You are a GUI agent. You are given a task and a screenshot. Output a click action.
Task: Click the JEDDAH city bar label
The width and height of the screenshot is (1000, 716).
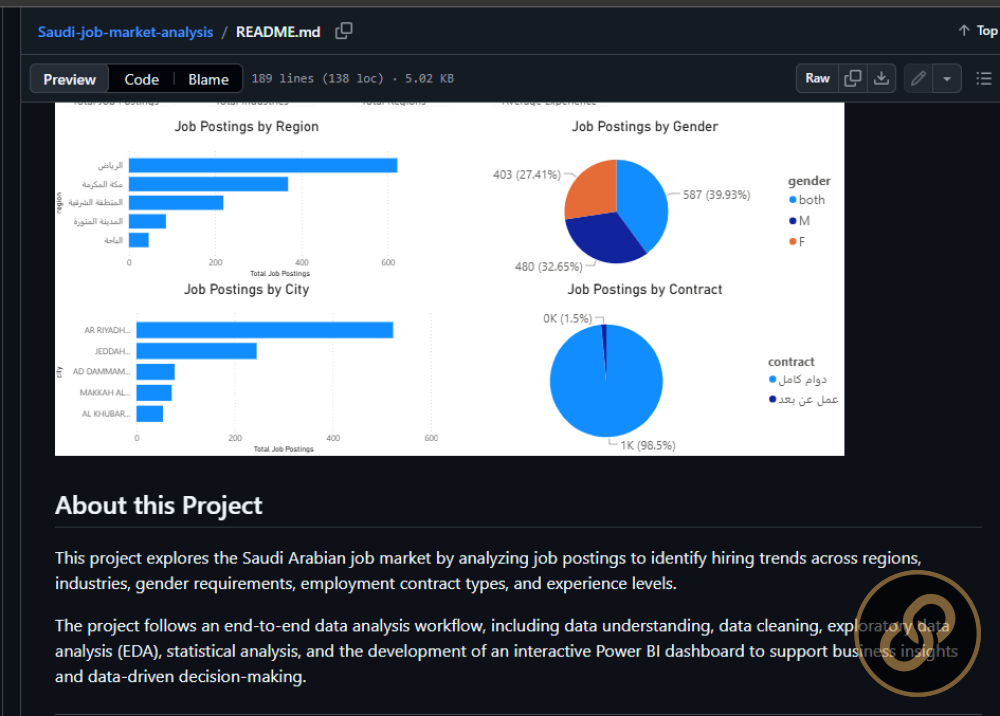112,351
